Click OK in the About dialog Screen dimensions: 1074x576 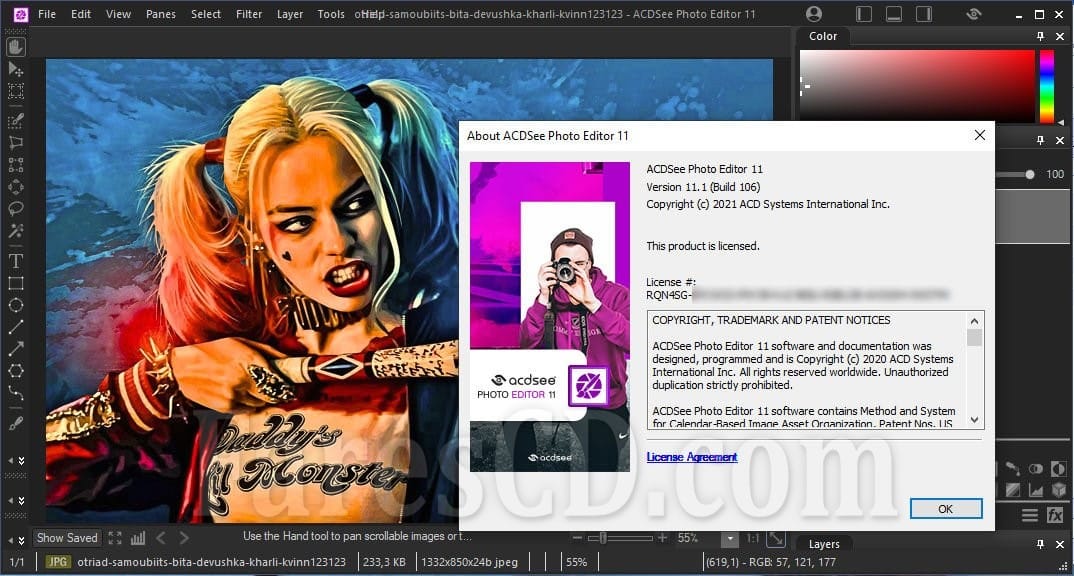(946, 509)
